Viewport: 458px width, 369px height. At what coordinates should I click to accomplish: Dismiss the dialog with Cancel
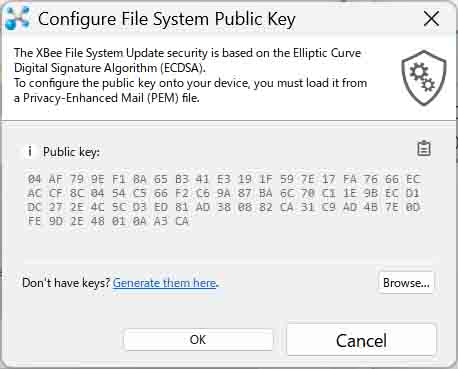tap(361, 340)
